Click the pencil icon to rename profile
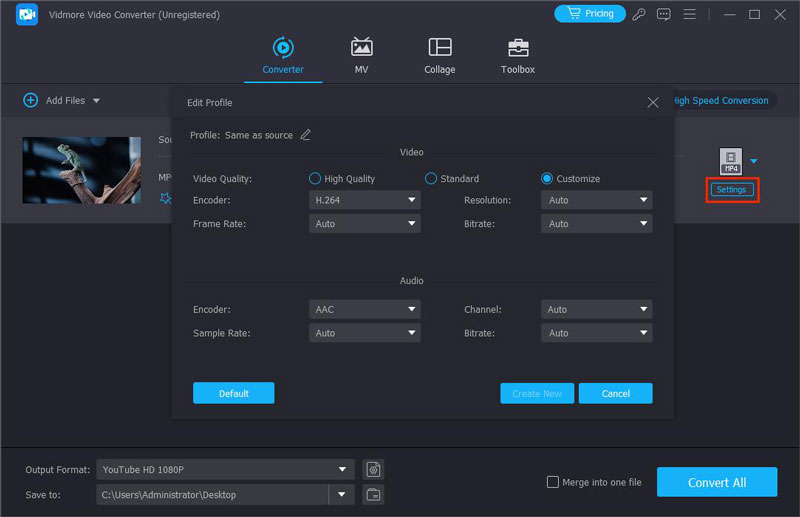The height and width of the screenshot is (517, 800). click(306, 135)
